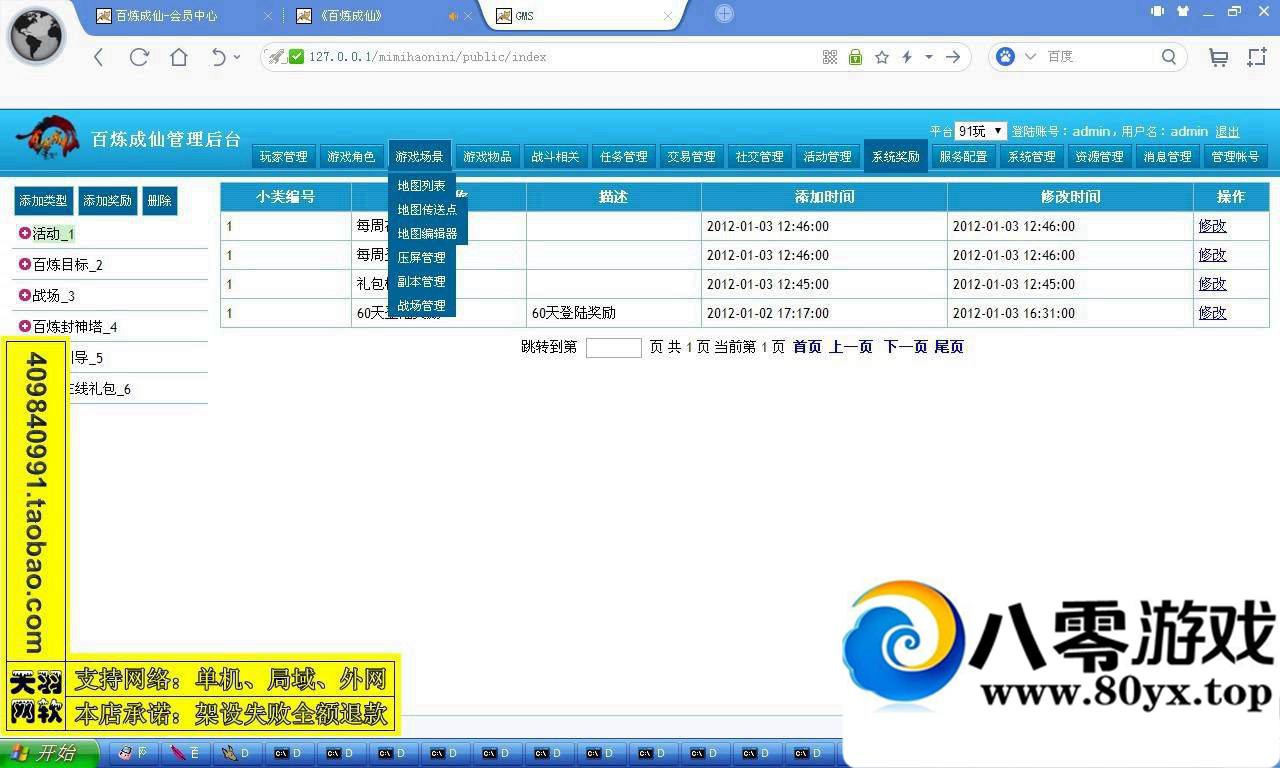Open a new tab with plus icon
Image resolution: width=1280 pixels, height=768 pixels.
point(725,14)
